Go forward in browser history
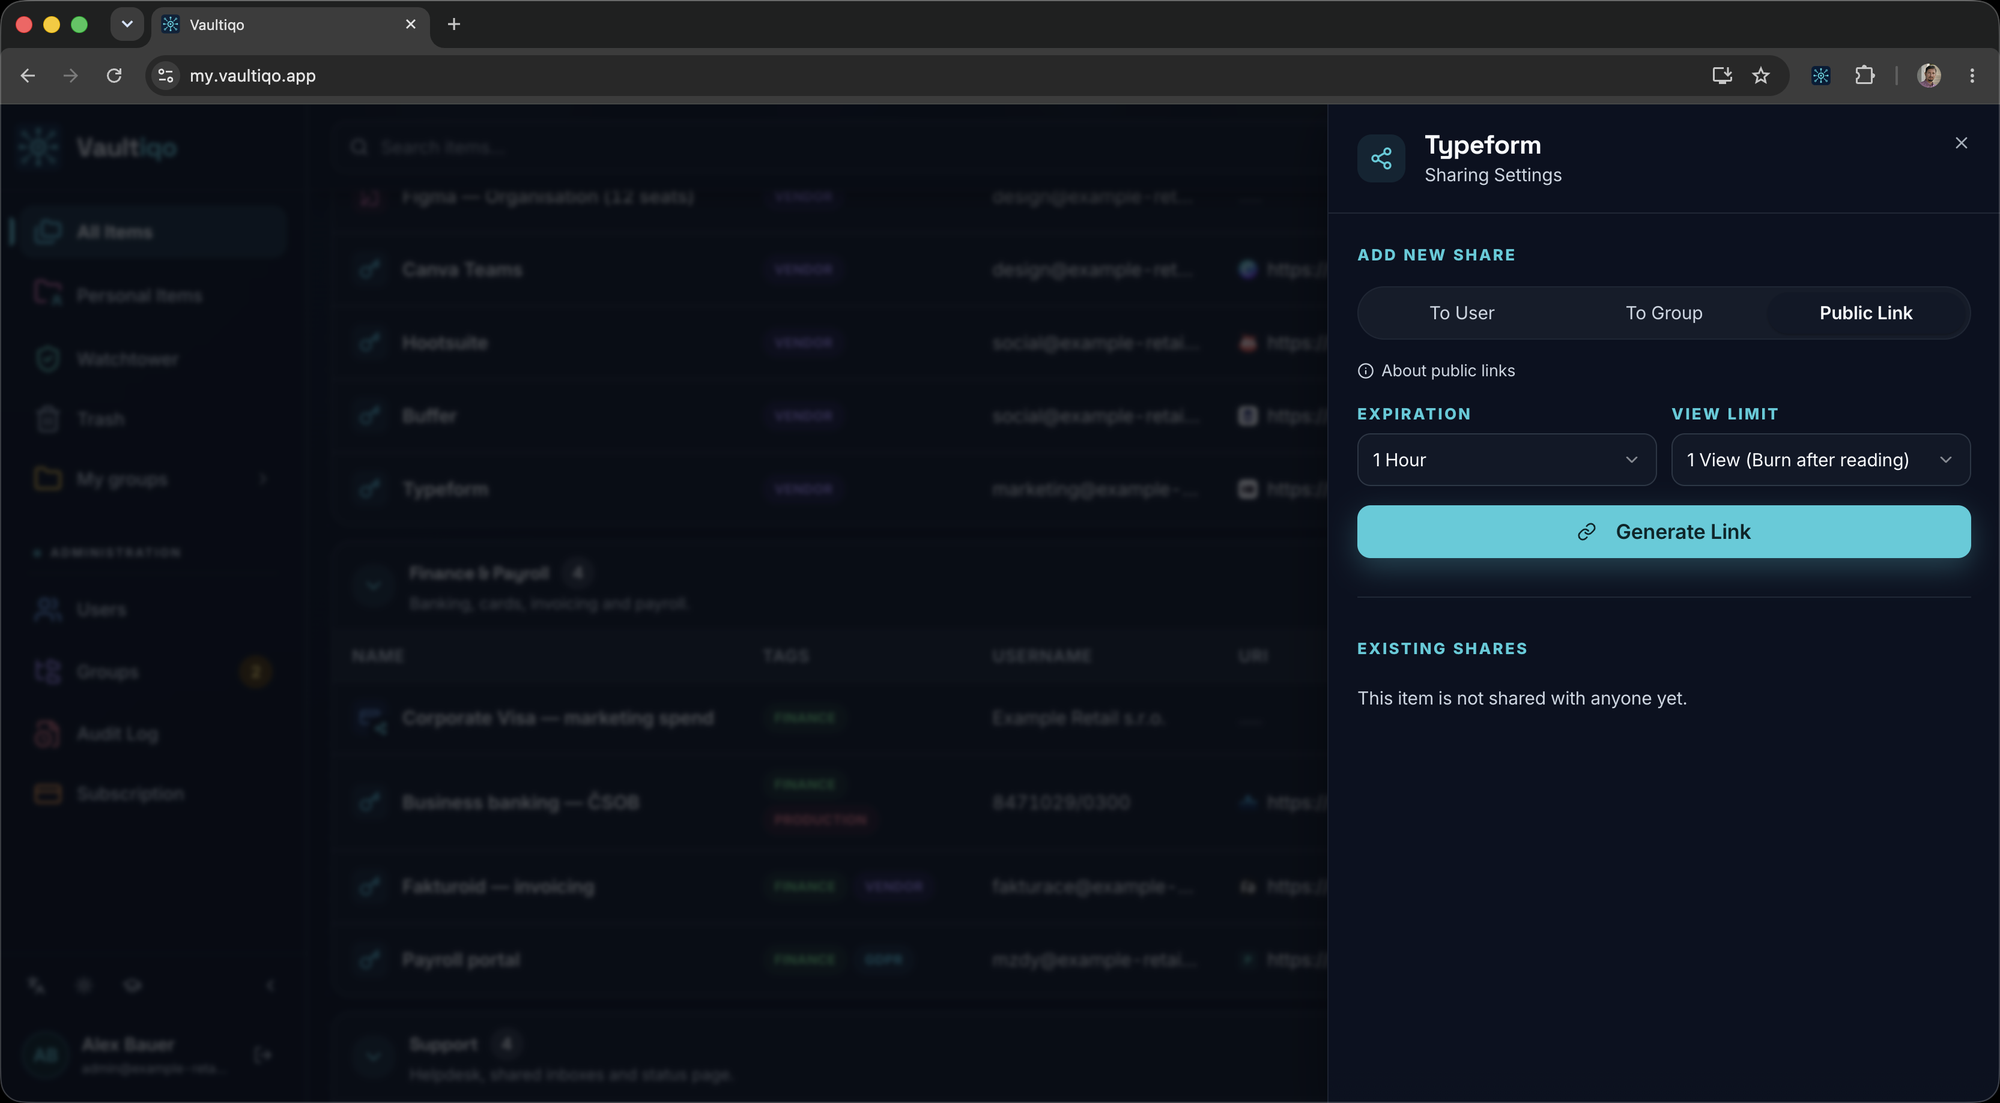The image size is (2000, 1103). point(70,76)
